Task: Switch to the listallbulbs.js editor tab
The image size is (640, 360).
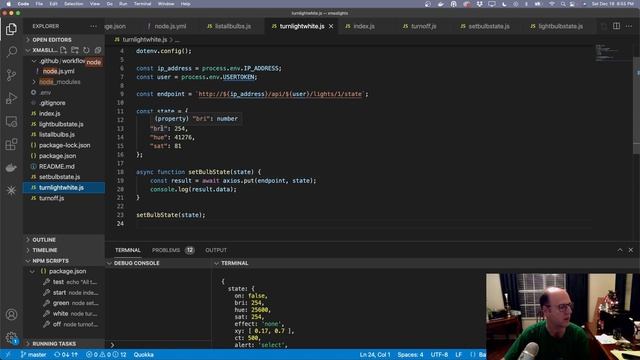Action: (232, 26)
